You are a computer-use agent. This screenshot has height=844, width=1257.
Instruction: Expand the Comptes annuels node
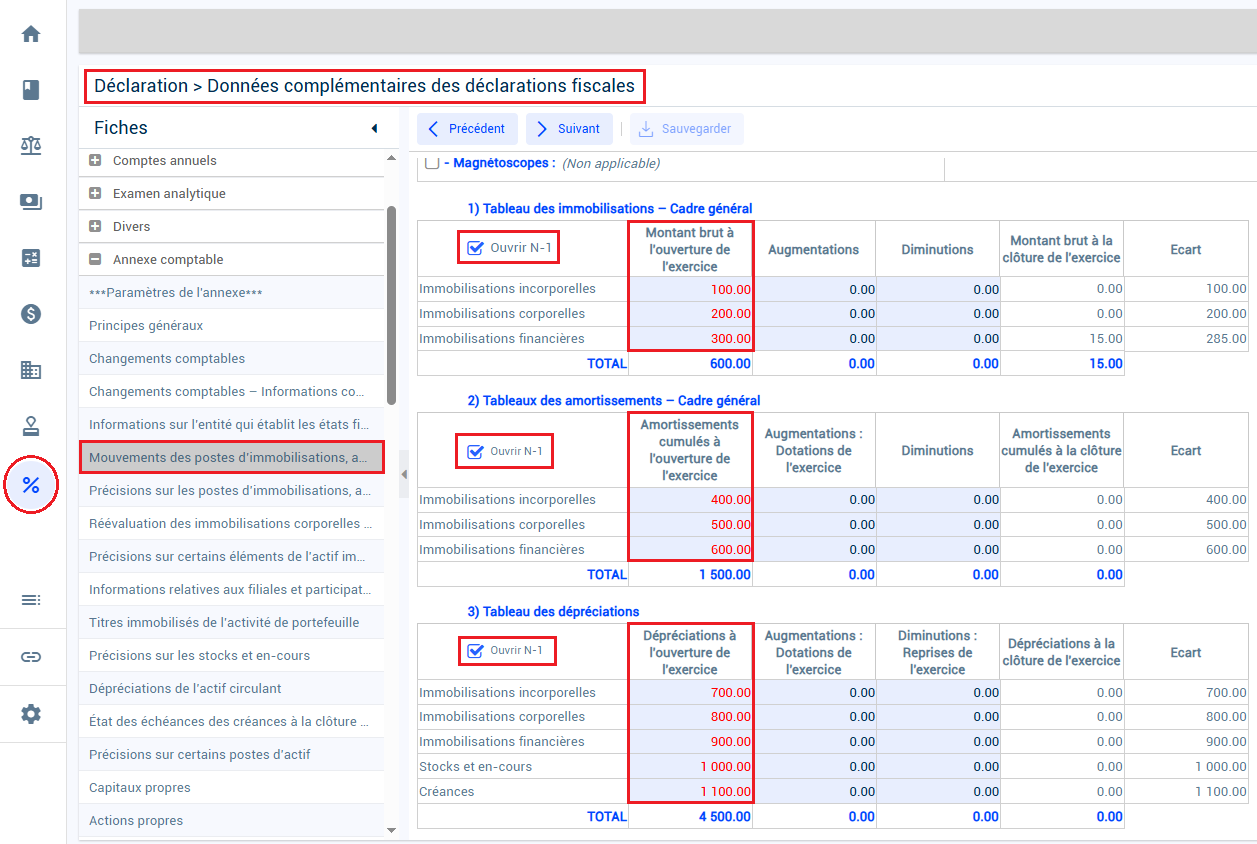95,161
